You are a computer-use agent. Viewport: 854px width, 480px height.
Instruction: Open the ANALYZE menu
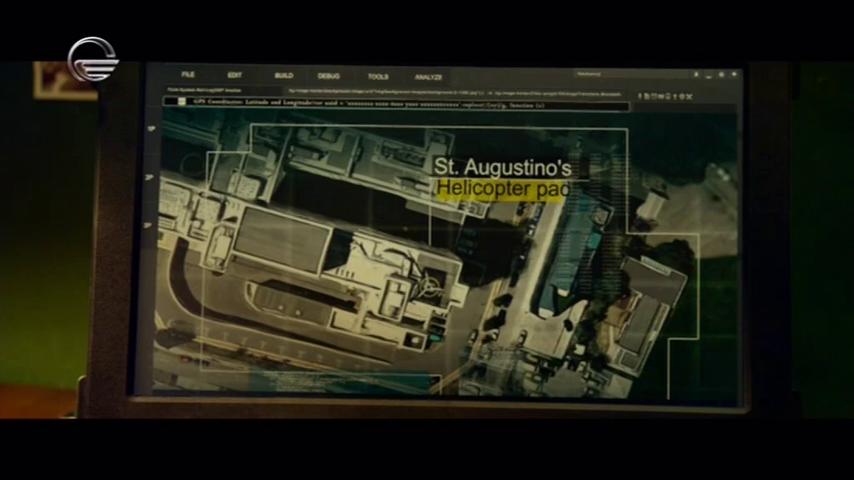pos(428,76)
